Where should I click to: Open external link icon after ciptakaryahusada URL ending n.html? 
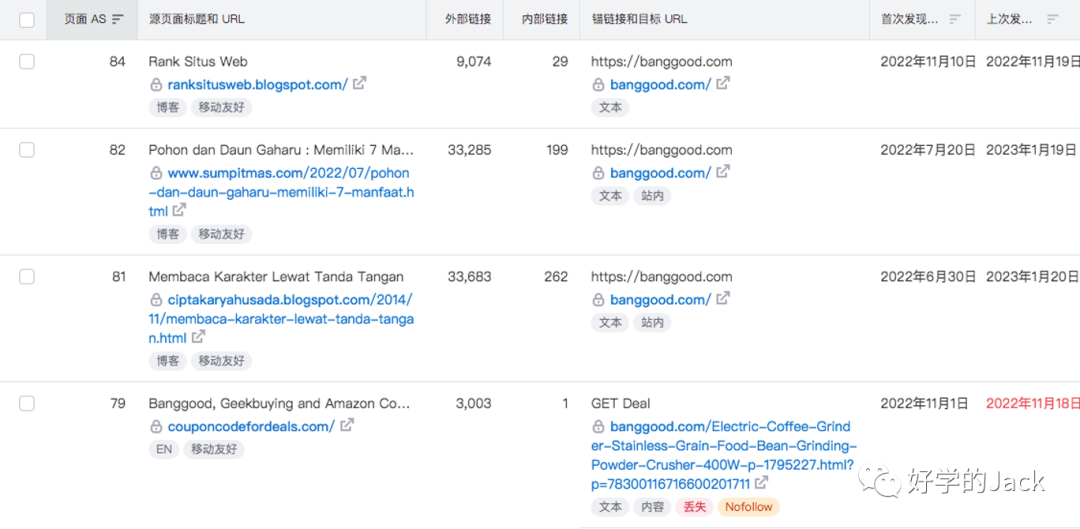pos(198,338)
